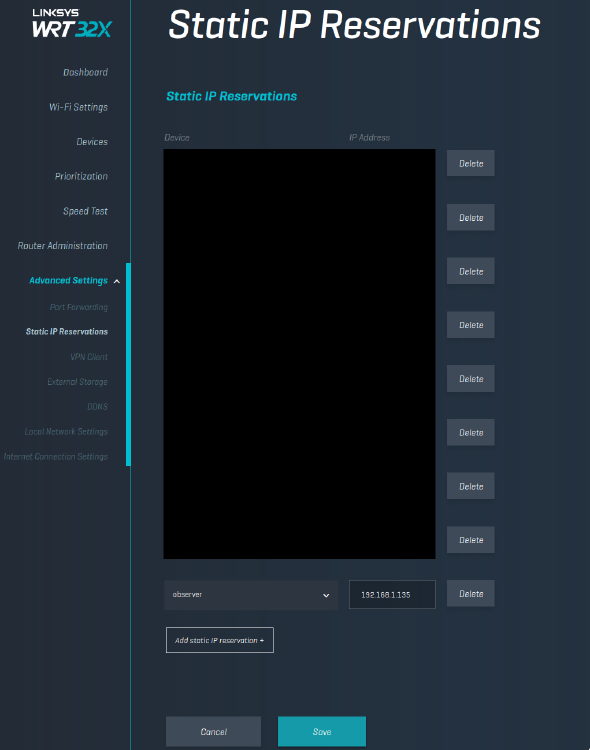This screenshot has height=750, width=590.
Task: Edit the 192.168.1.135 IP address field
Action: pos(392,595)
